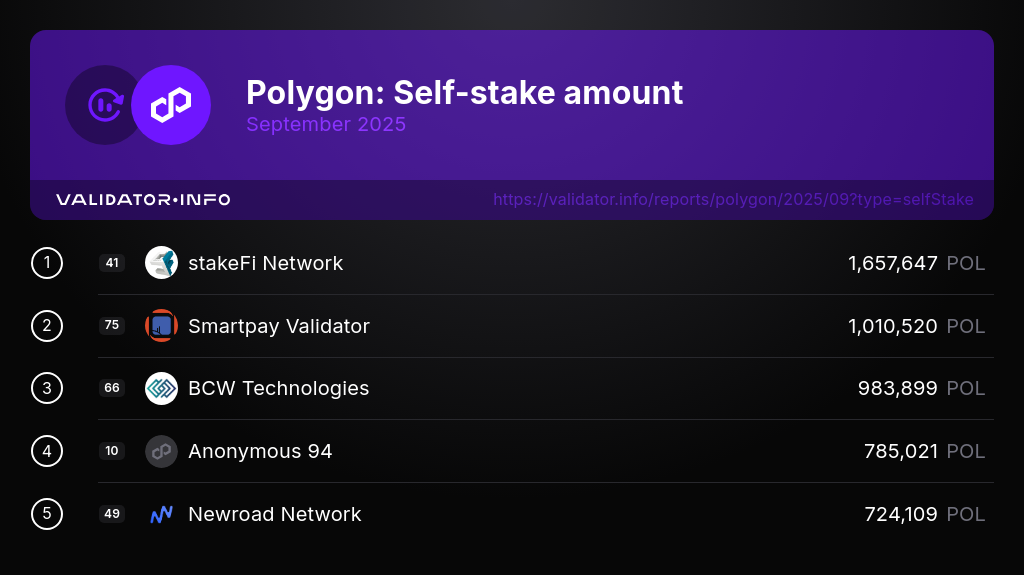Screen dimensions: 1024x575
Task: Open the stakeFi Network validator name
Action: click(x=265, y=263)
